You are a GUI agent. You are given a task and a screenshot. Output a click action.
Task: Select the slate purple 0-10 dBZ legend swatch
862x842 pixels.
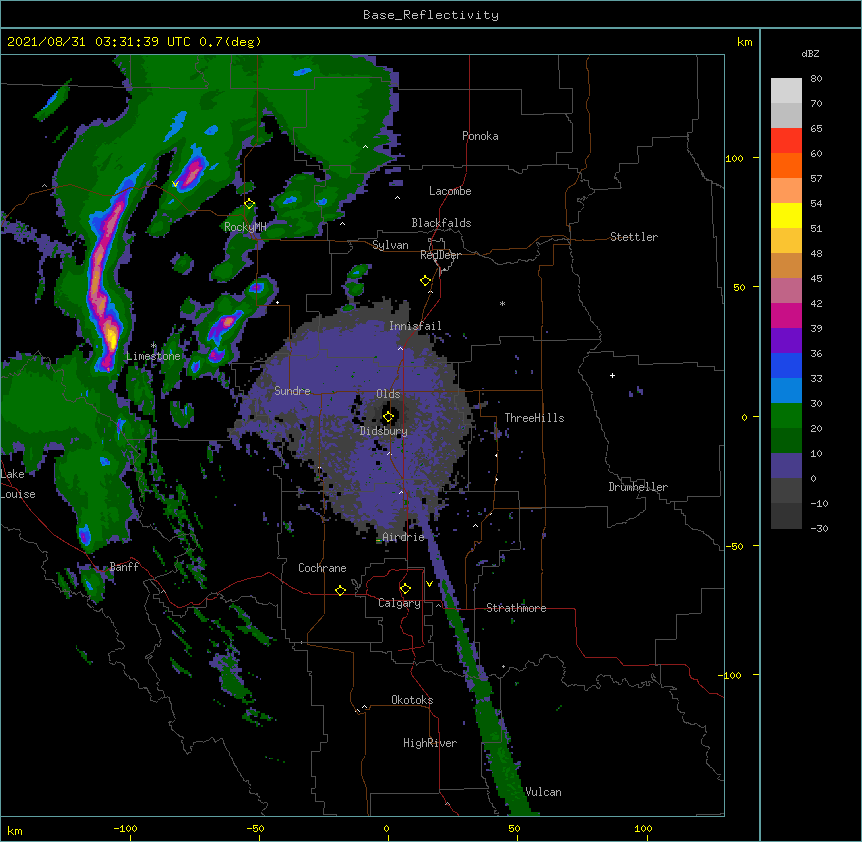coord(786,466)
